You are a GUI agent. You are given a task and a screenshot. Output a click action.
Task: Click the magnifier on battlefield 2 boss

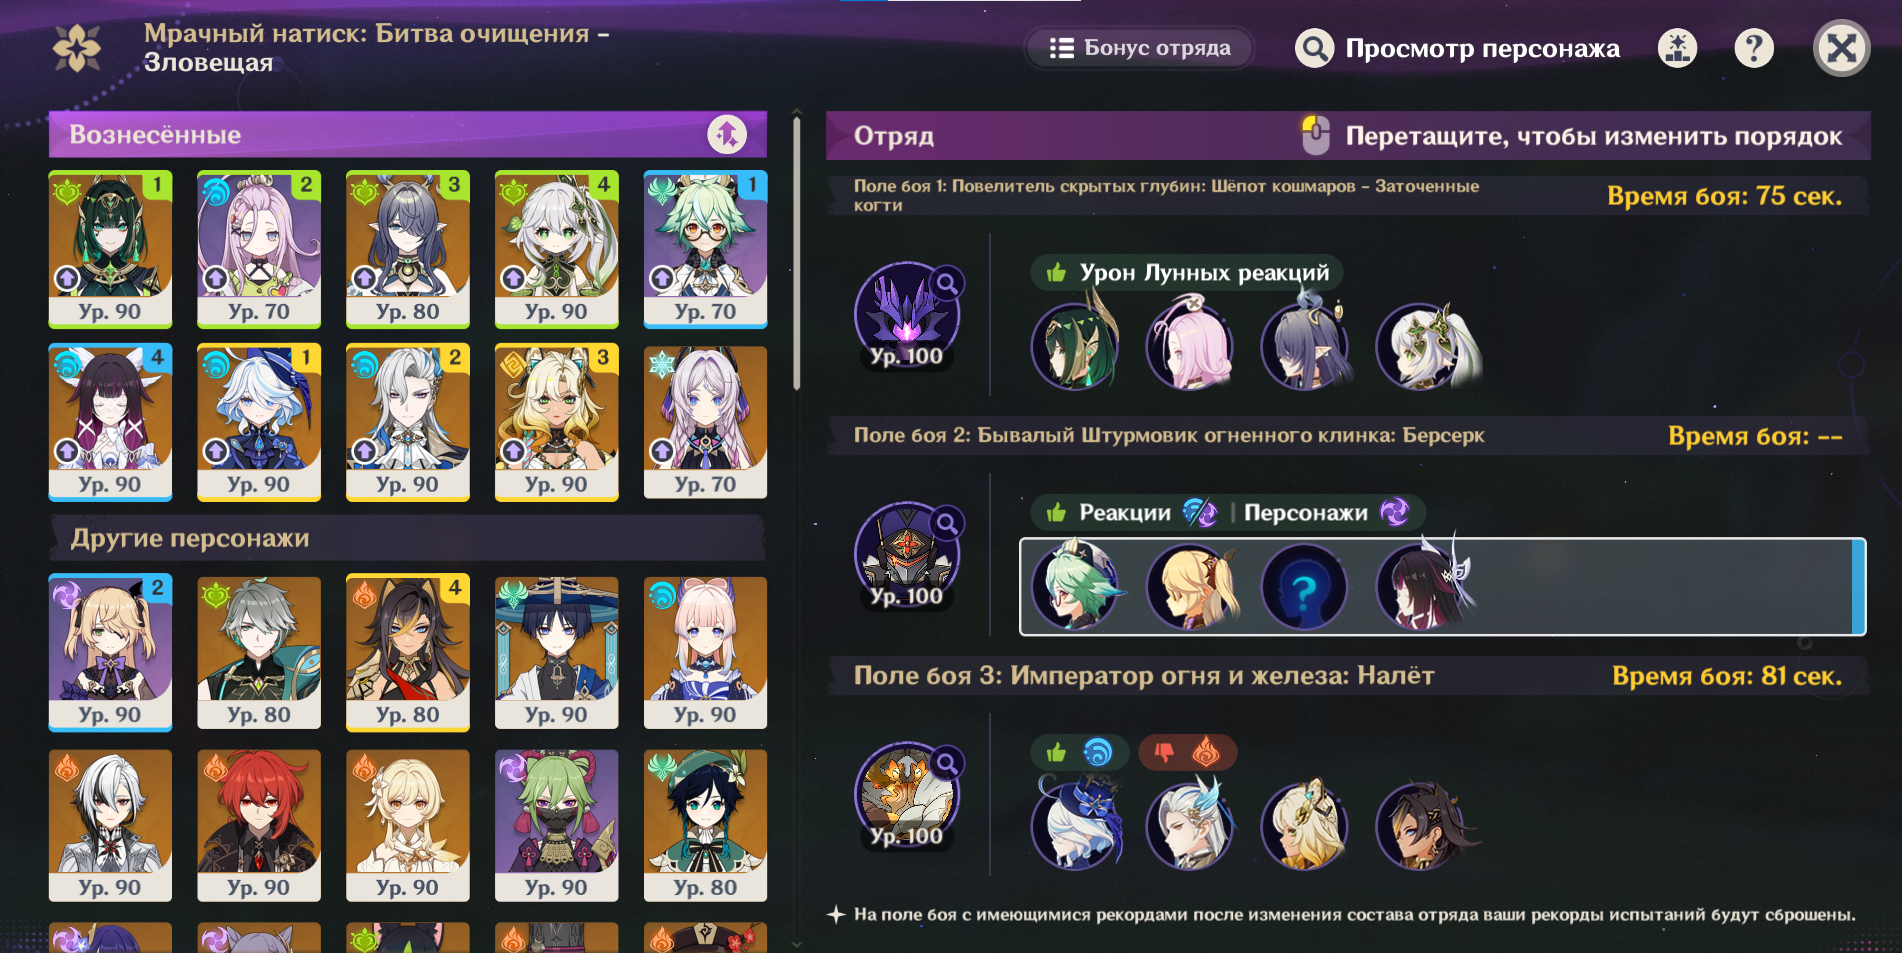coord(946,523)
